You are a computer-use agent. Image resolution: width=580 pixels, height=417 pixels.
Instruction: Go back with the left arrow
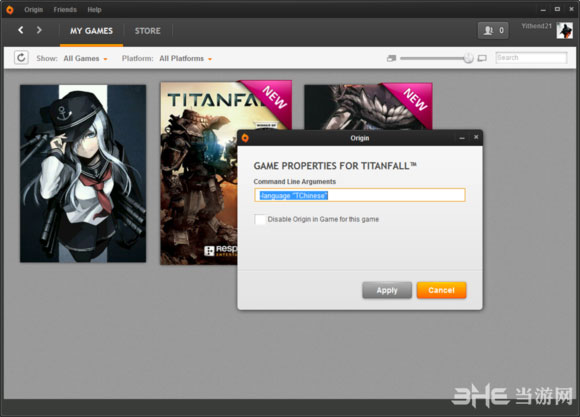[21, 30]
